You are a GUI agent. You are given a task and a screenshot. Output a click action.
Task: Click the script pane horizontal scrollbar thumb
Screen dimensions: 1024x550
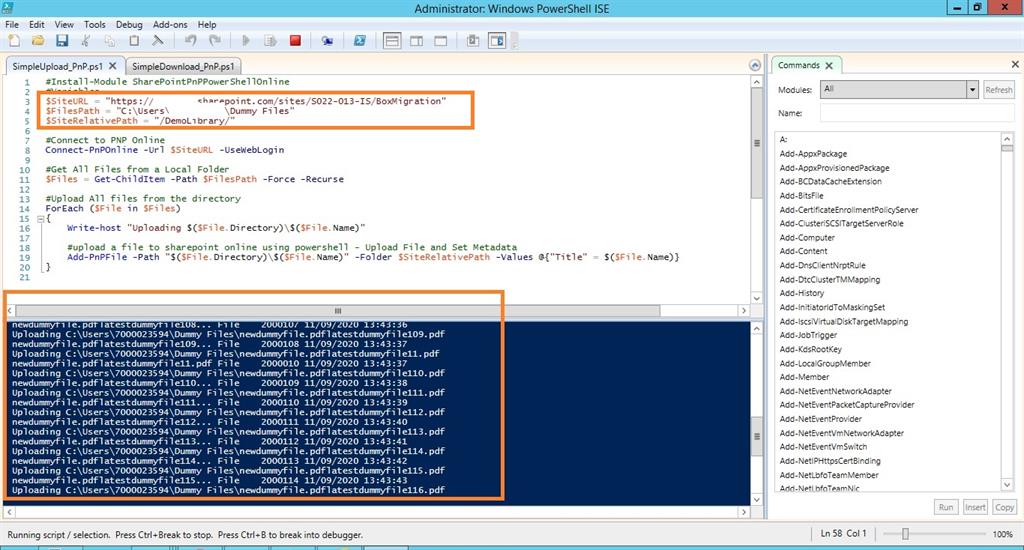click(x=338, y=311)
